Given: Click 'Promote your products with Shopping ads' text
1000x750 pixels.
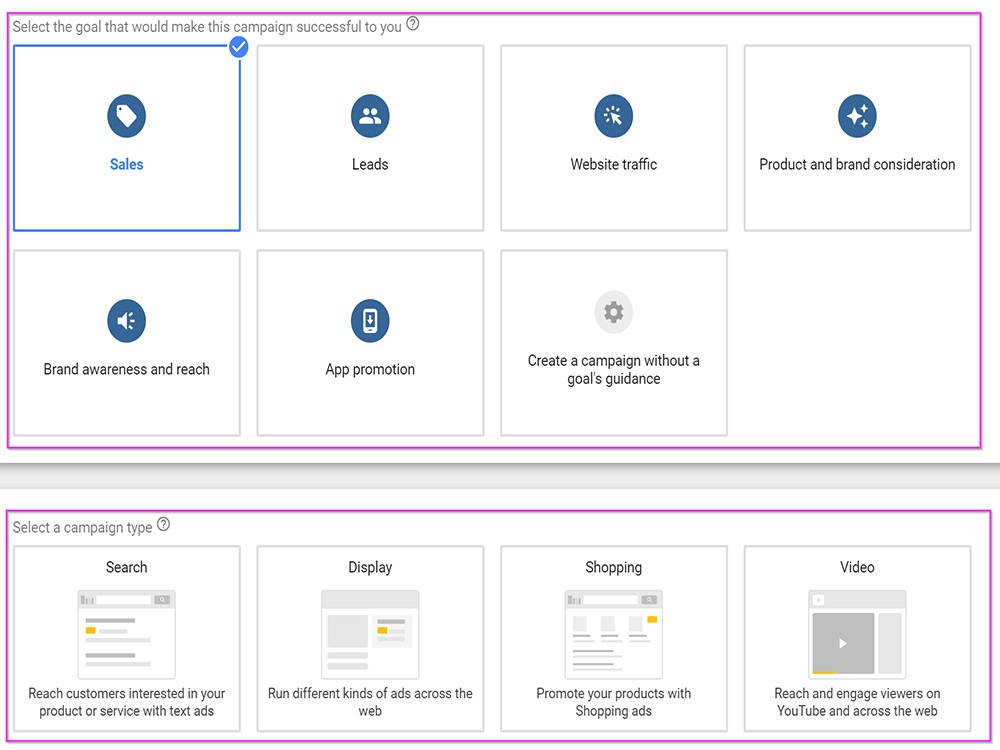Looking at the screenshot, I should [x=614, y=702].
